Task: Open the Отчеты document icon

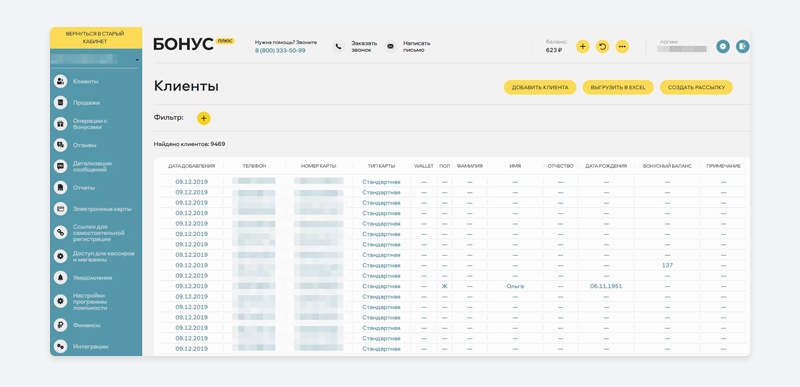Action: [61, 188]
